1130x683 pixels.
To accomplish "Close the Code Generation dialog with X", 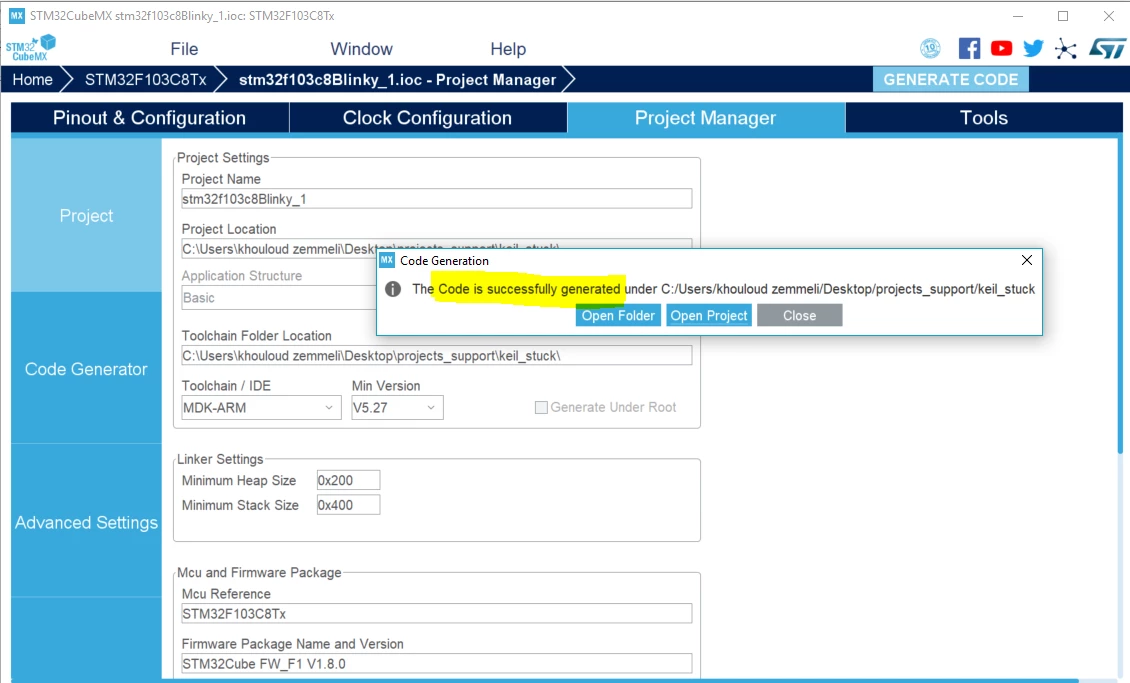I will pos(1027,260).
